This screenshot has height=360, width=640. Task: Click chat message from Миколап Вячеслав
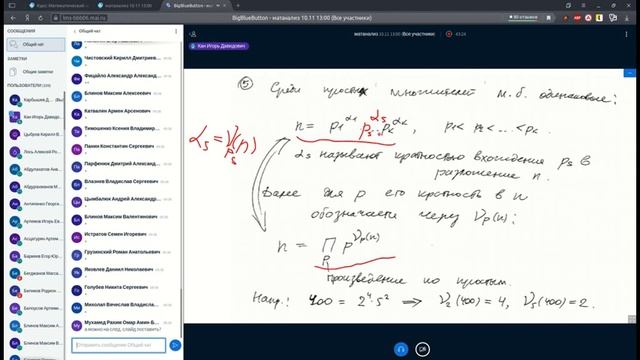122,307
